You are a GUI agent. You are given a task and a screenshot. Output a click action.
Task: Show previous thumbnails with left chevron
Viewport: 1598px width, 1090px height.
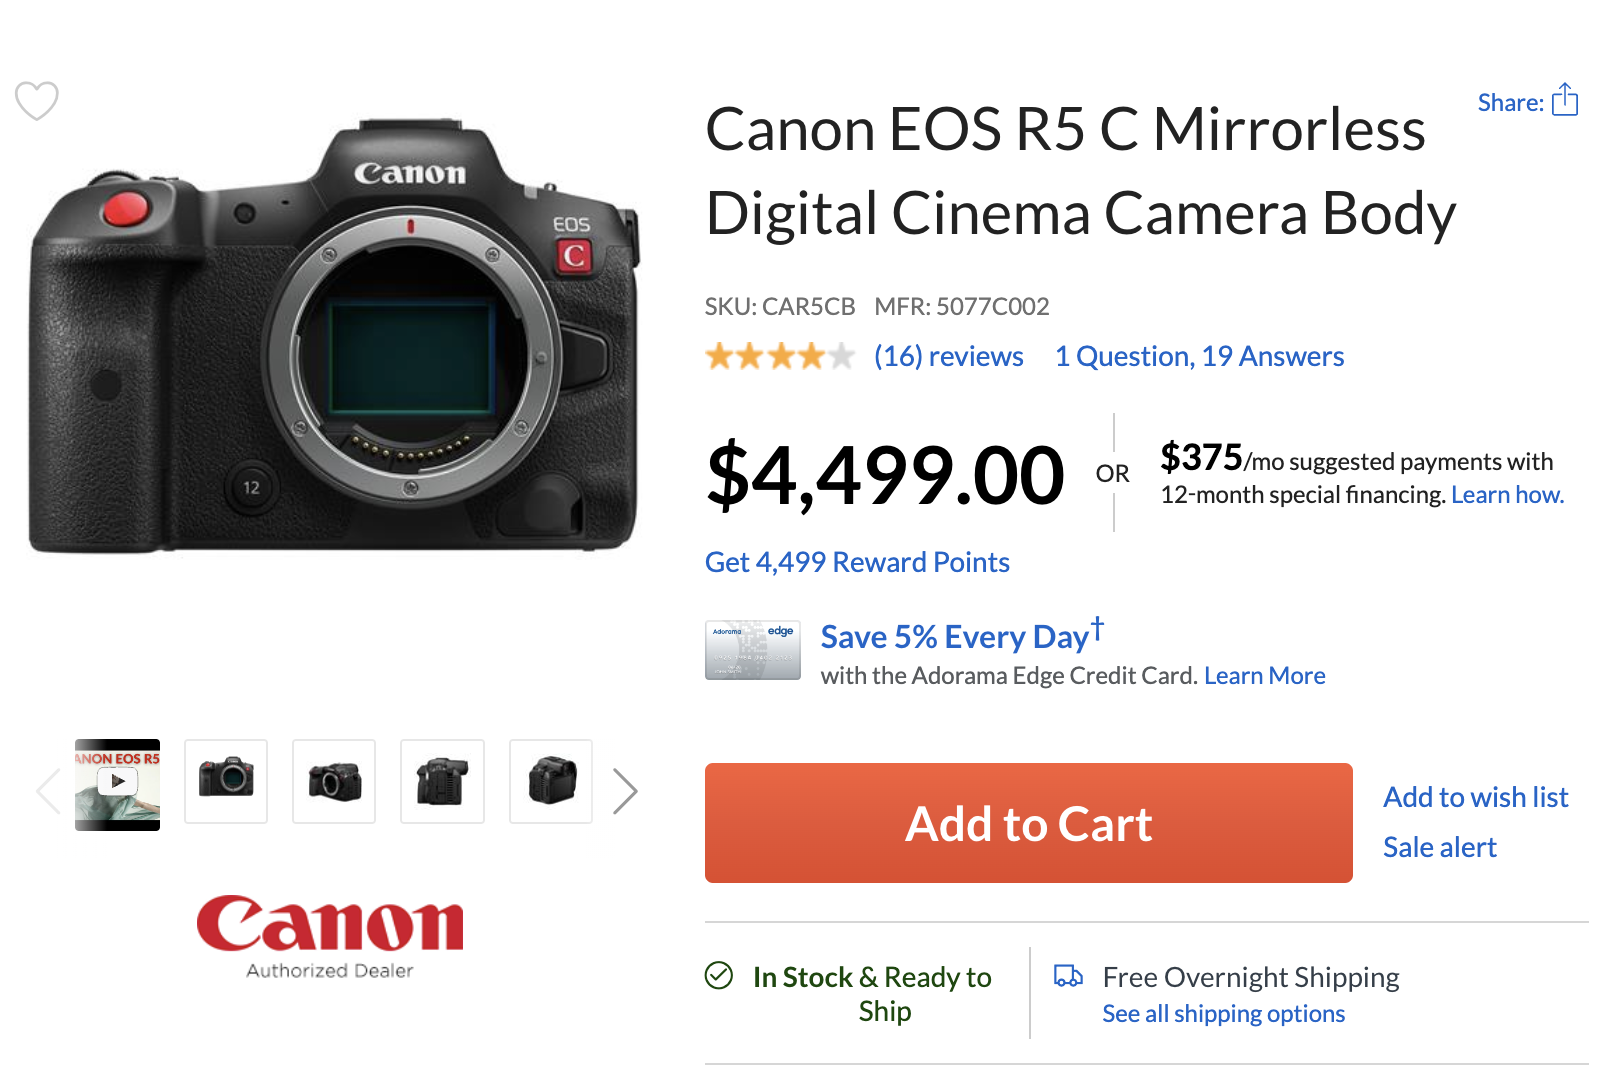click(x=48, y=791)
